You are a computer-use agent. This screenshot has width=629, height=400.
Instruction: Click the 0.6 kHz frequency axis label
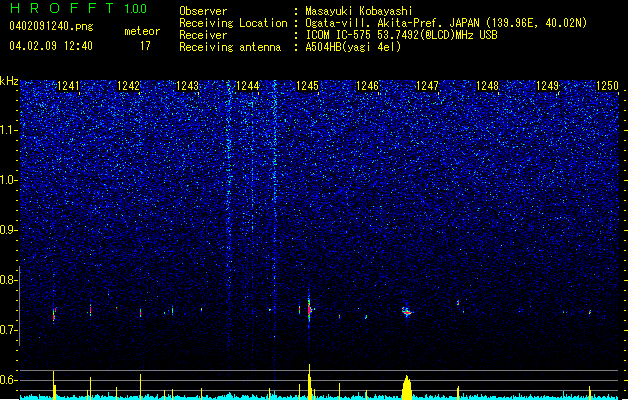click(8, 380)
